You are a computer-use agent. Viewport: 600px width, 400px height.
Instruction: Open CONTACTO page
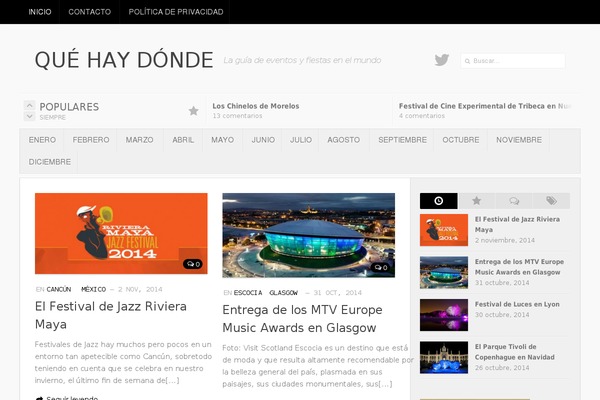click(x=90, y=12)
